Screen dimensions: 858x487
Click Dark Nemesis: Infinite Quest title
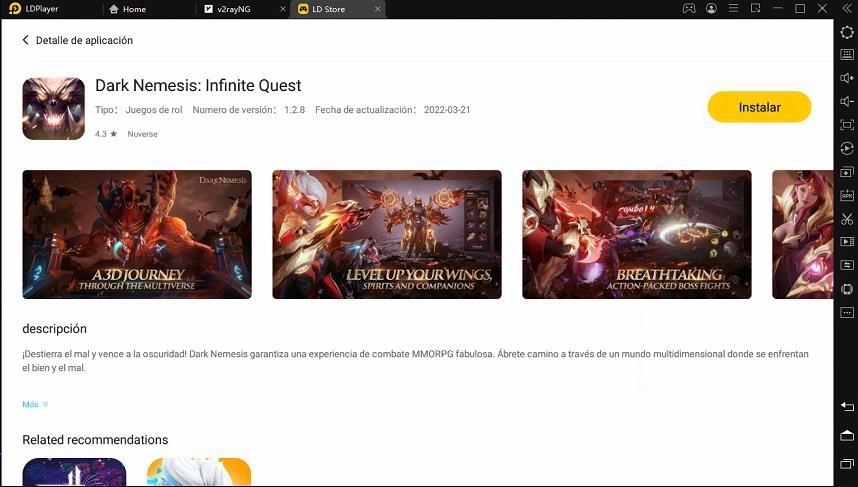coord(198,85)
